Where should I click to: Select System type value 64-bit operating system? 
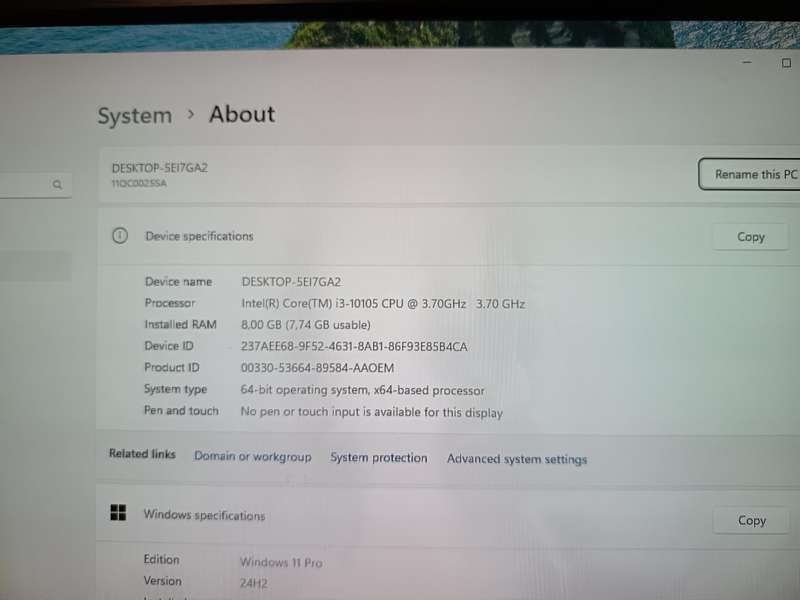pyautogui.click(x=362, y=390)
